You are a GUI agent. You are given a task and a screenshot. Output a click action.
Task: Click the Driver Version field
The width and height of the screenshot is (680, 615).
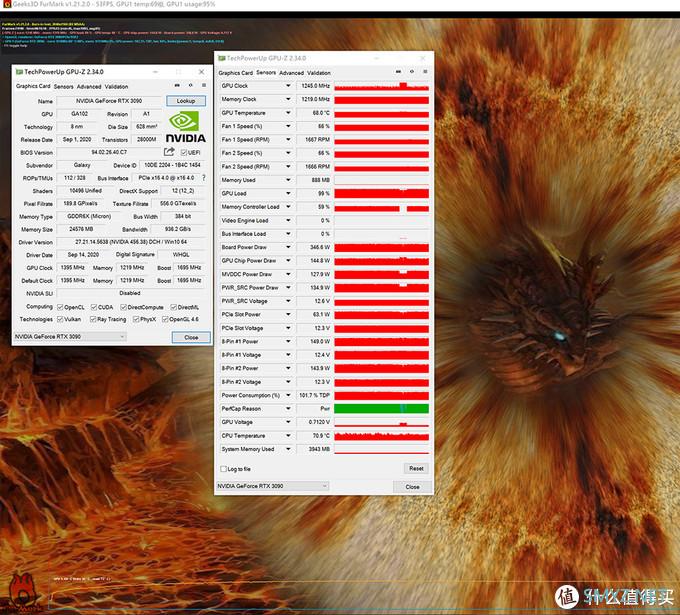click(x=131, y=242)
